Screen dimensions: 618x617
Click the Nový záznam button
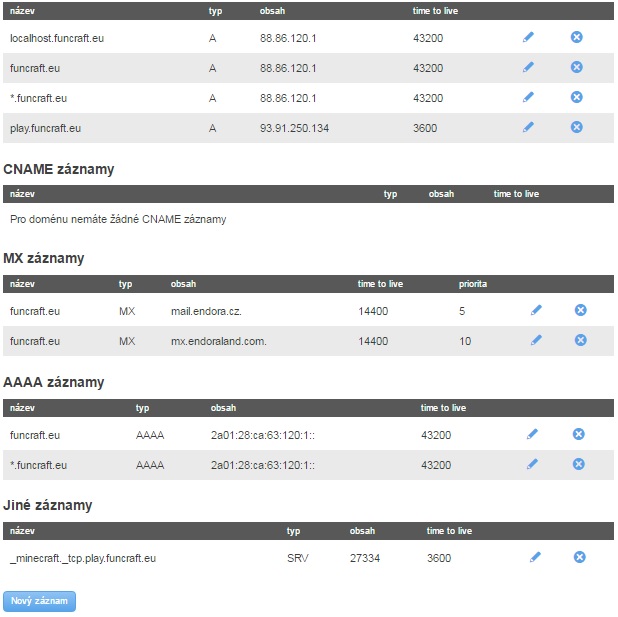pos(39,601)
